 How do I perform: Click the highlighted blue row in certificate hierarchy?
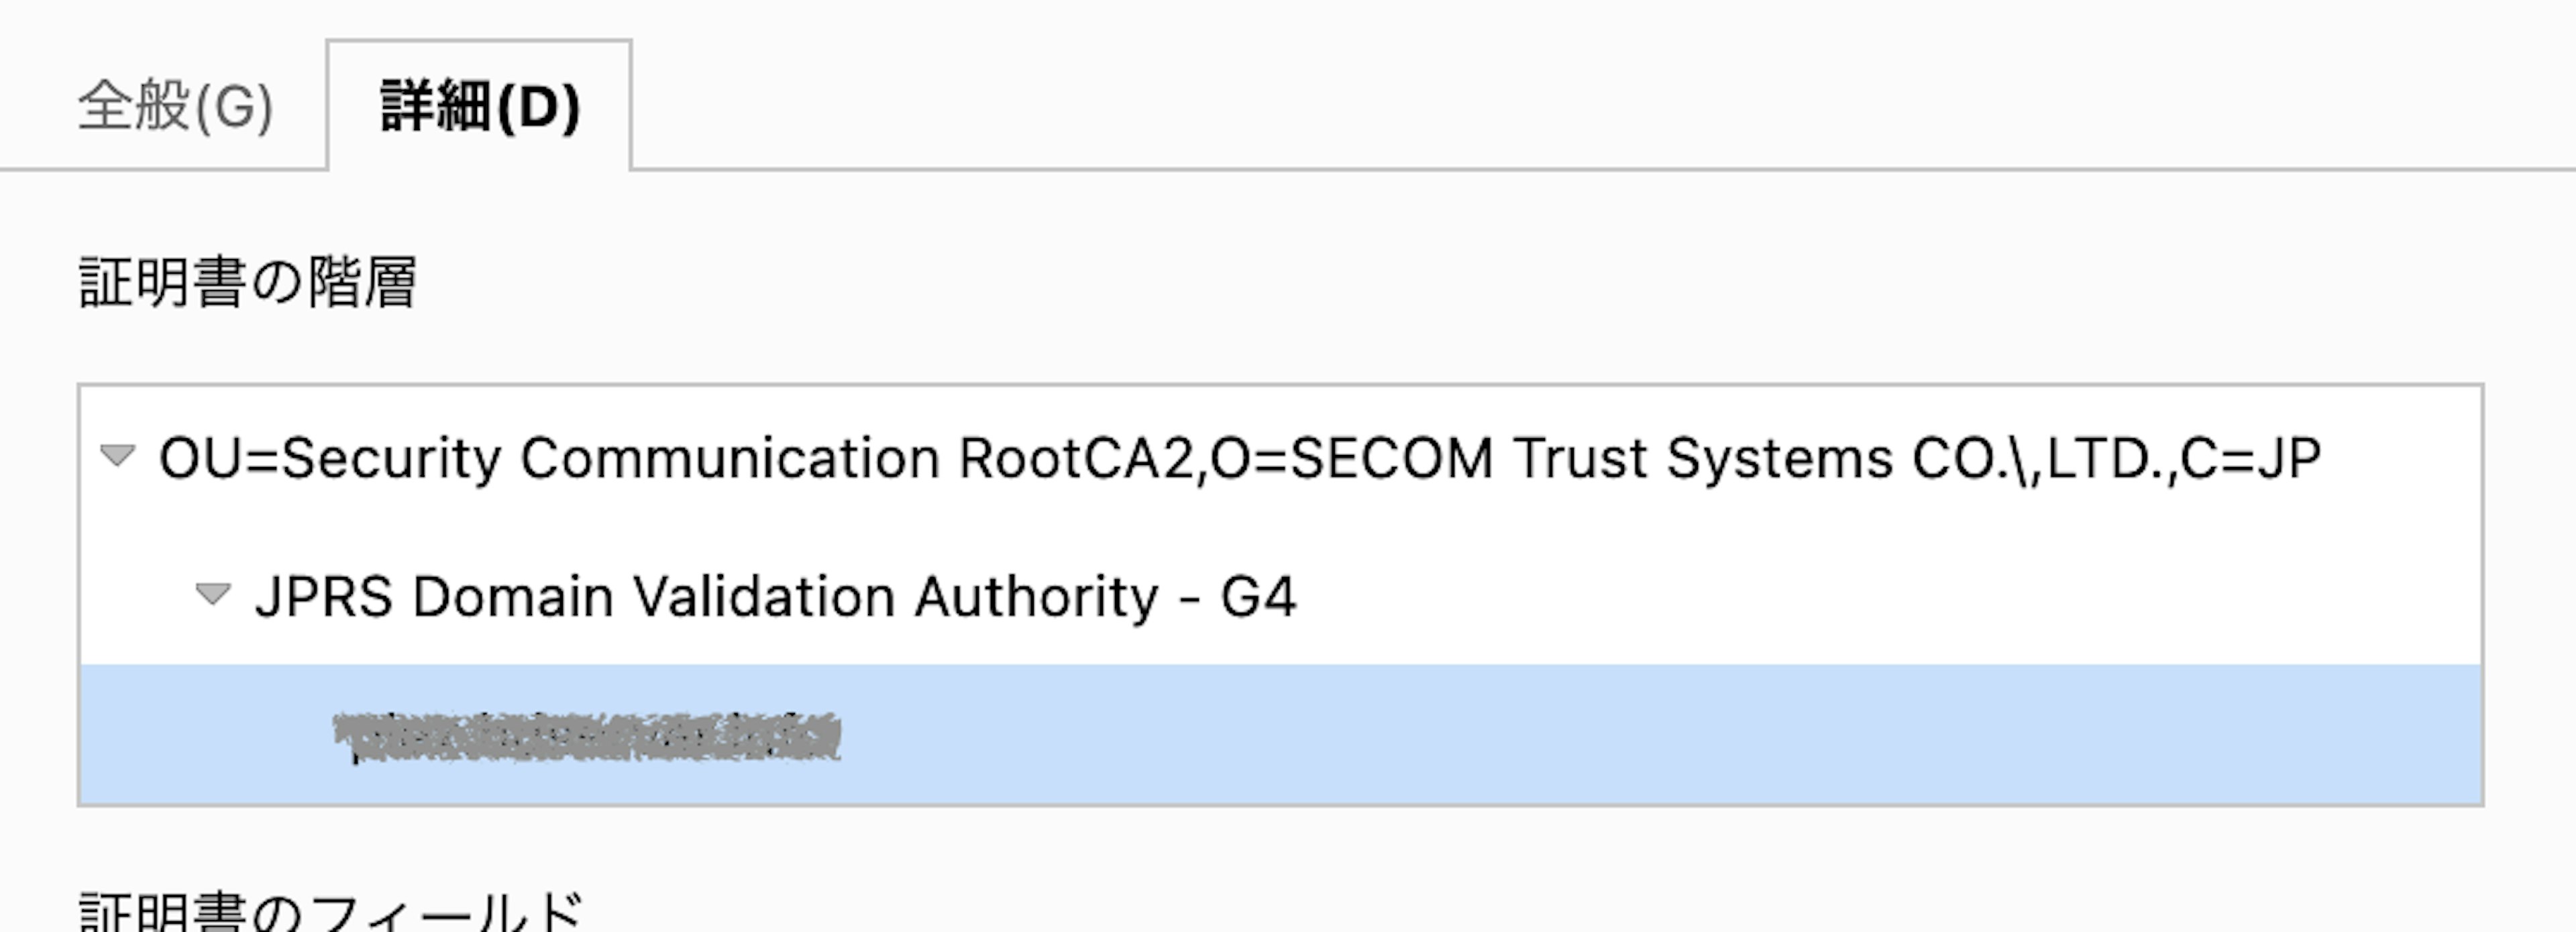coord(1280,735)
